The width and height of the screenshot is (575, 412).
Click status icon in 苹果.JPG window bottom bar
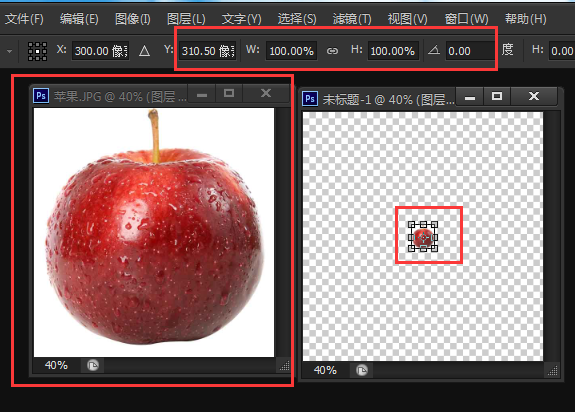pyautogui.click(x=93, y=365)
